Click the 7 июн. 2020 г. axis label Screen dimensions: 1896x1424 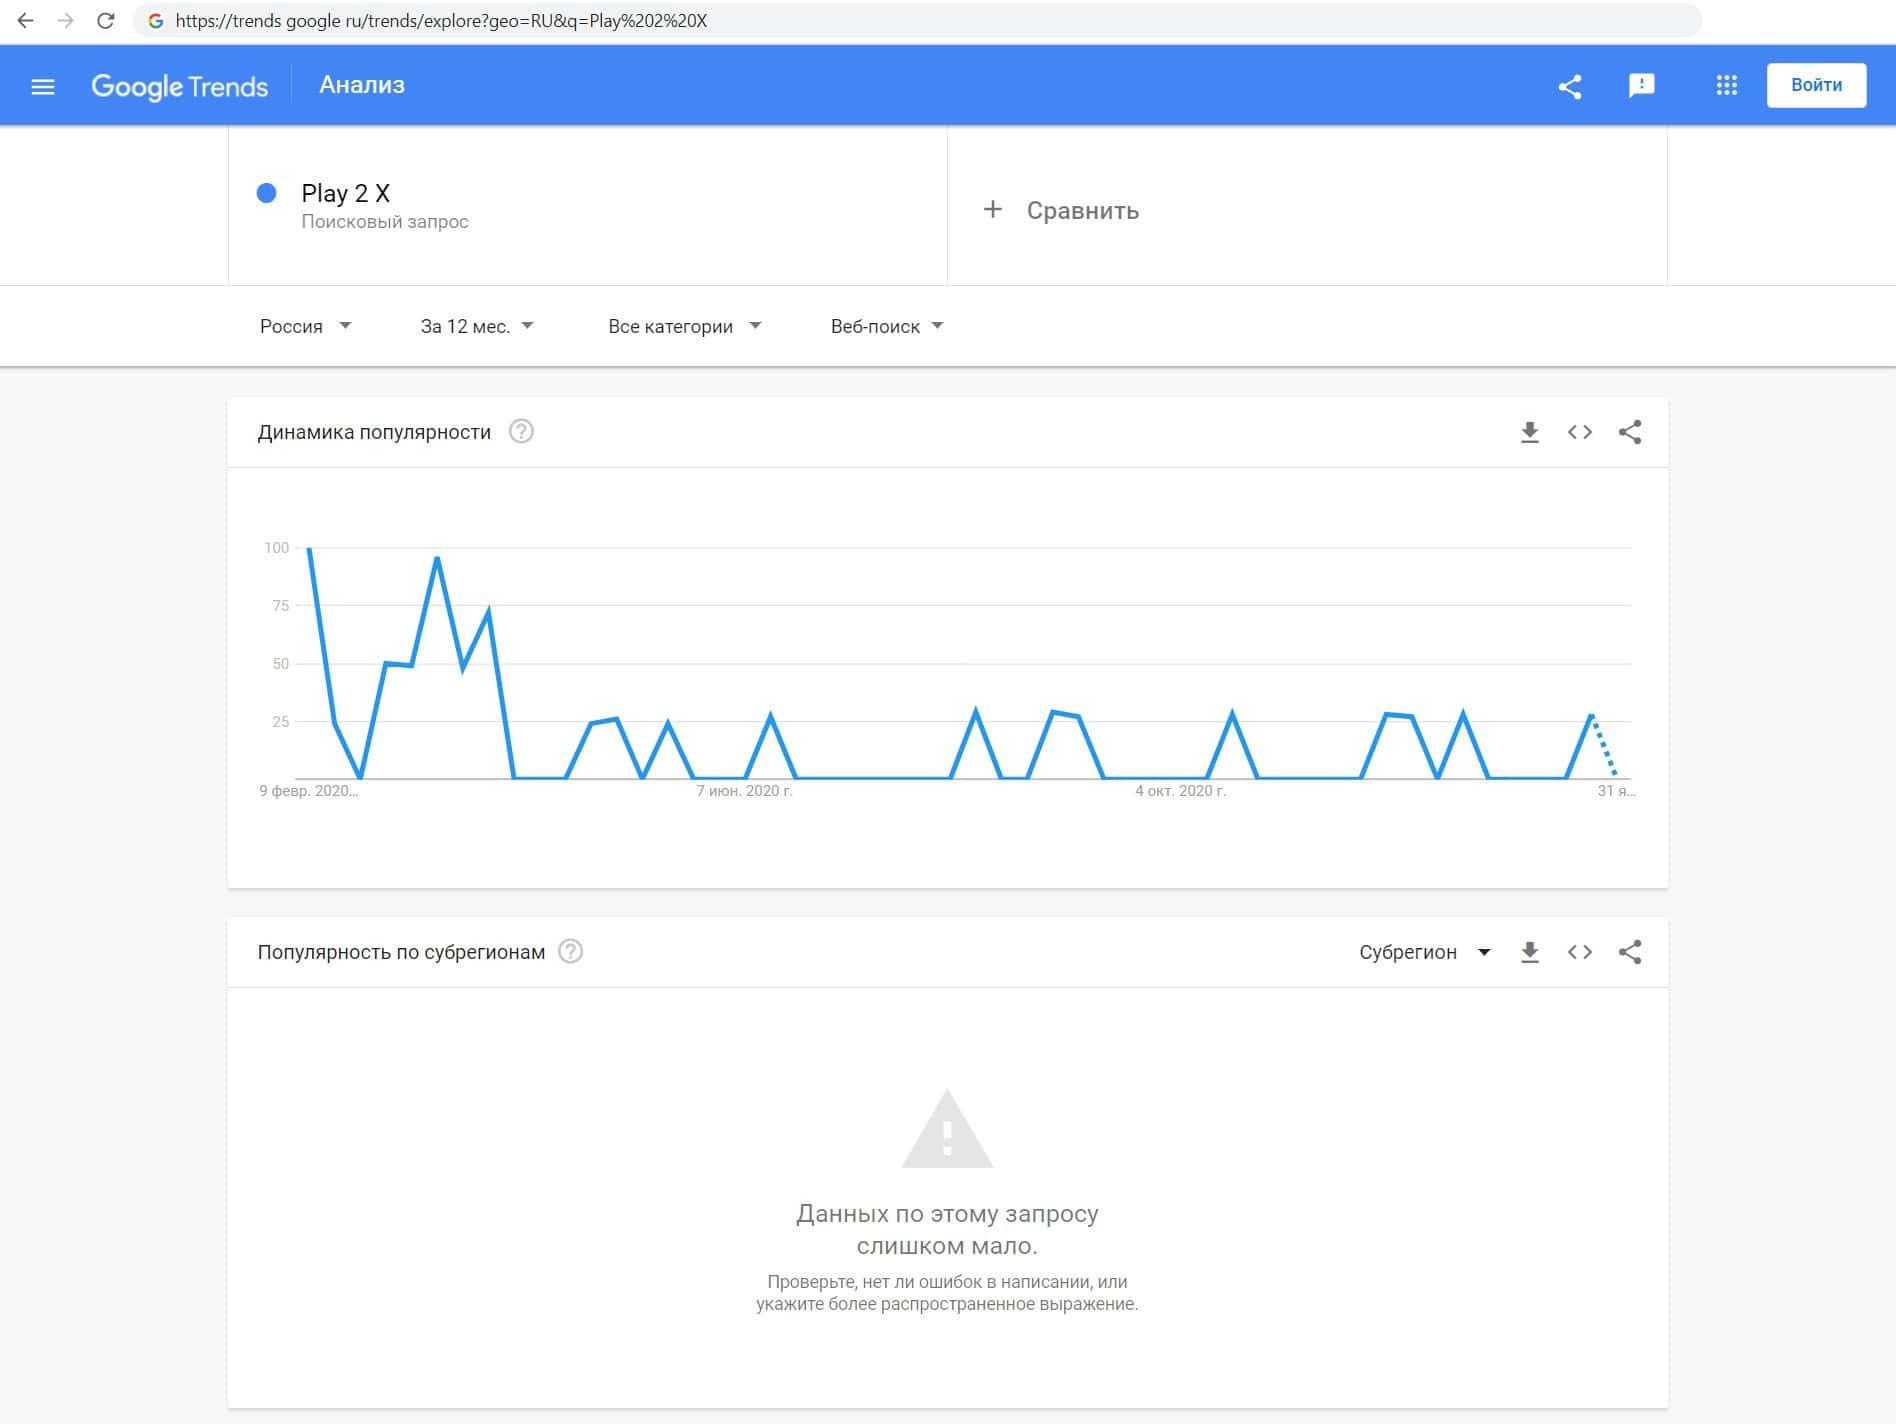pos(744,791)
